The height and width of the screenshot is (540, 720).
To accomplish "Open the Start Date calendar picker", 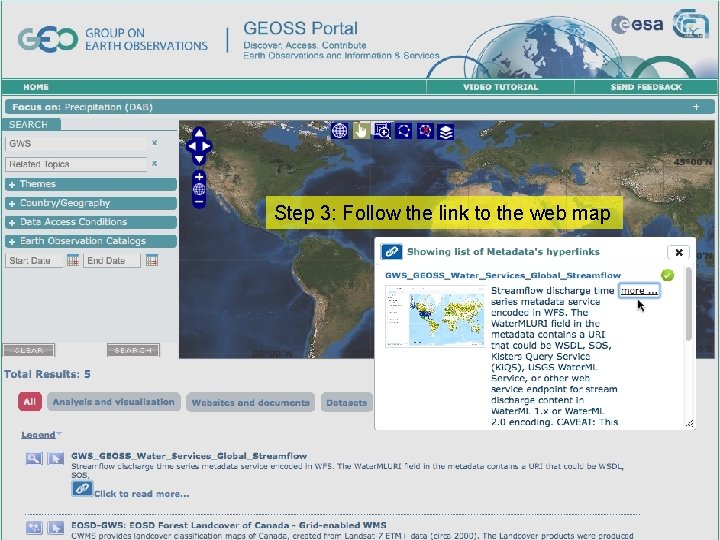I will click(x=73, y=260).
